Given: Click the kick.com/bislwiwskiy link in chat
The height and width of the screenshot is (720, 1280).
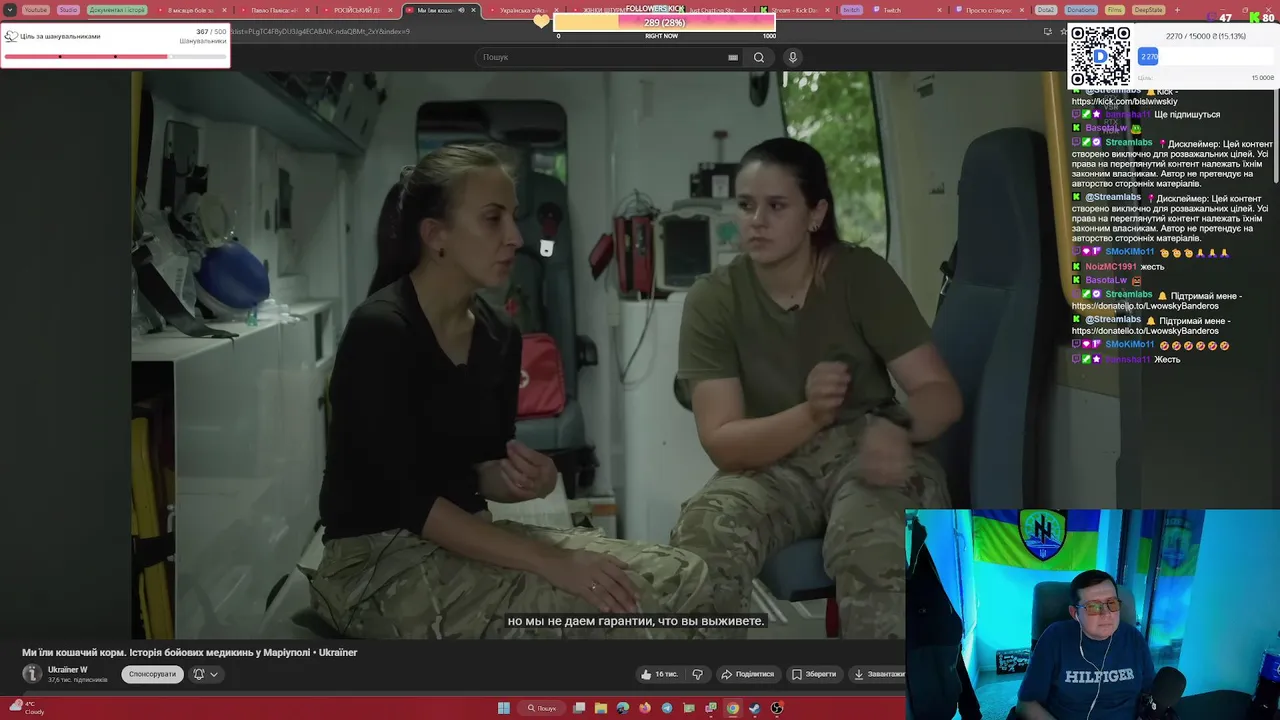Looking at the screenshot, I should click(x=1125, y=101).
